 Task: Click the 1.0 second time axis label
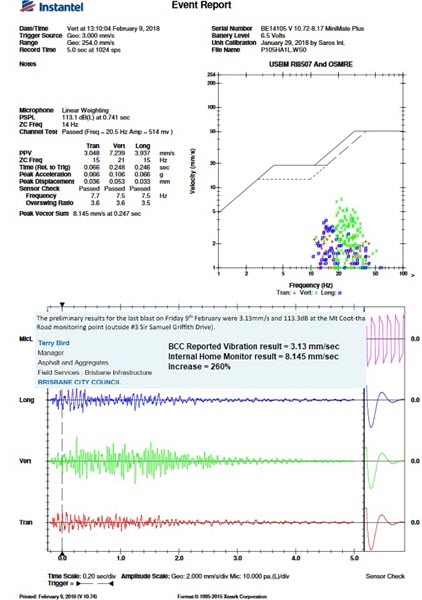tap(121, 558)
